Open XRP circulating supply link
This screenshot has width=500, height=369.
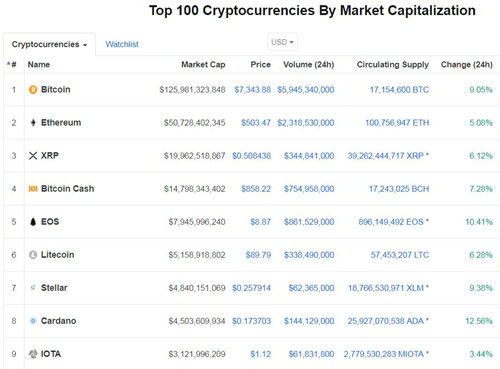pyautogui.click(x=386, y=156)
